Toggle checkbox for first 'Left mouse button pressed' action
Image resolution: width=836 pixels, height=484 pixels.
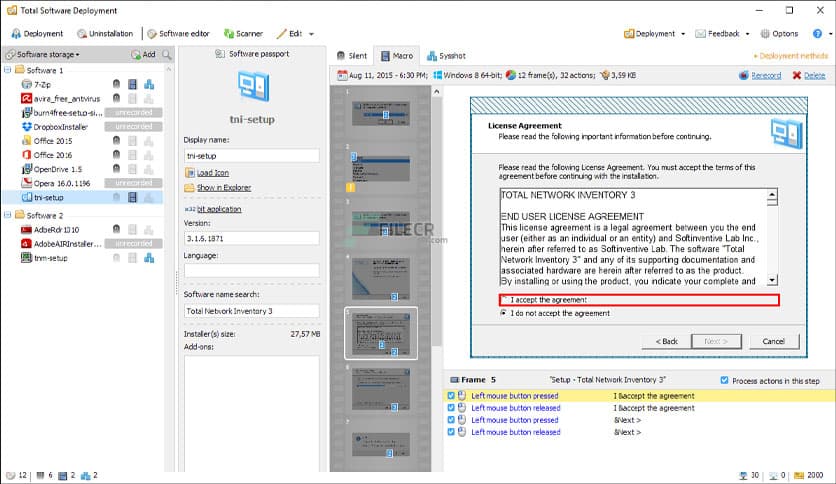pos(451,396)
